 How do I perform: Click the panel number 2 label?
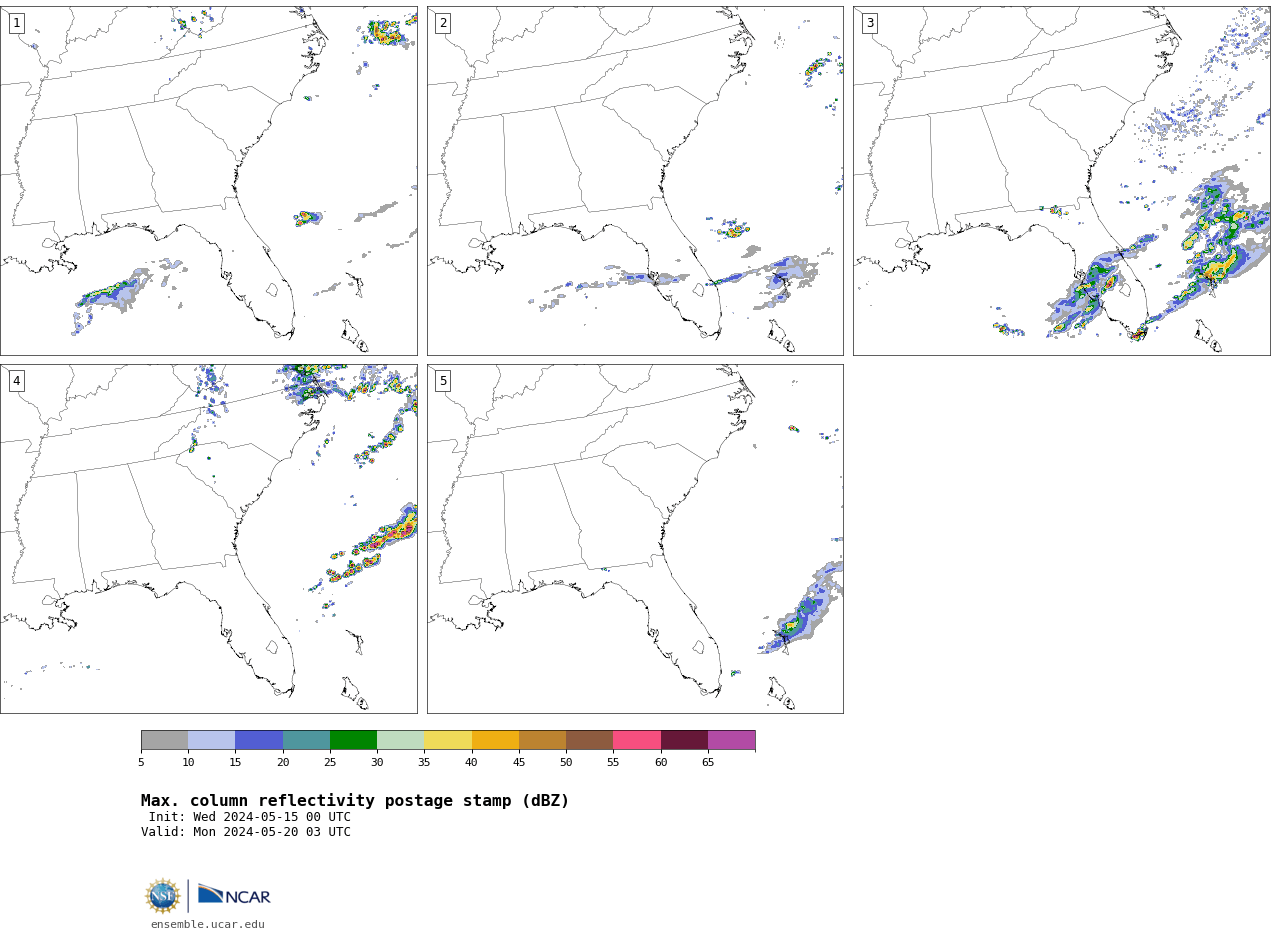pyautogui.click(x=443, y=23)
